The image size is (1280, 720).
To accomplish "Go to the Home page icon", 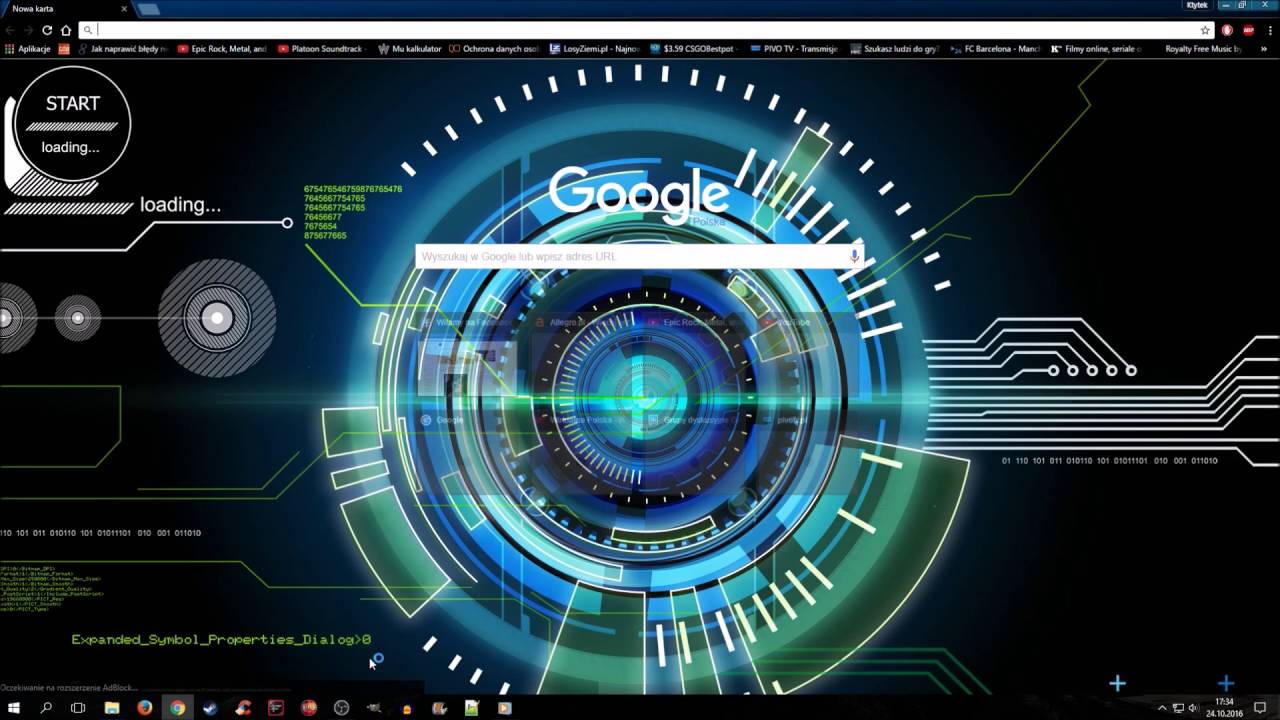I will click(66, 30).
